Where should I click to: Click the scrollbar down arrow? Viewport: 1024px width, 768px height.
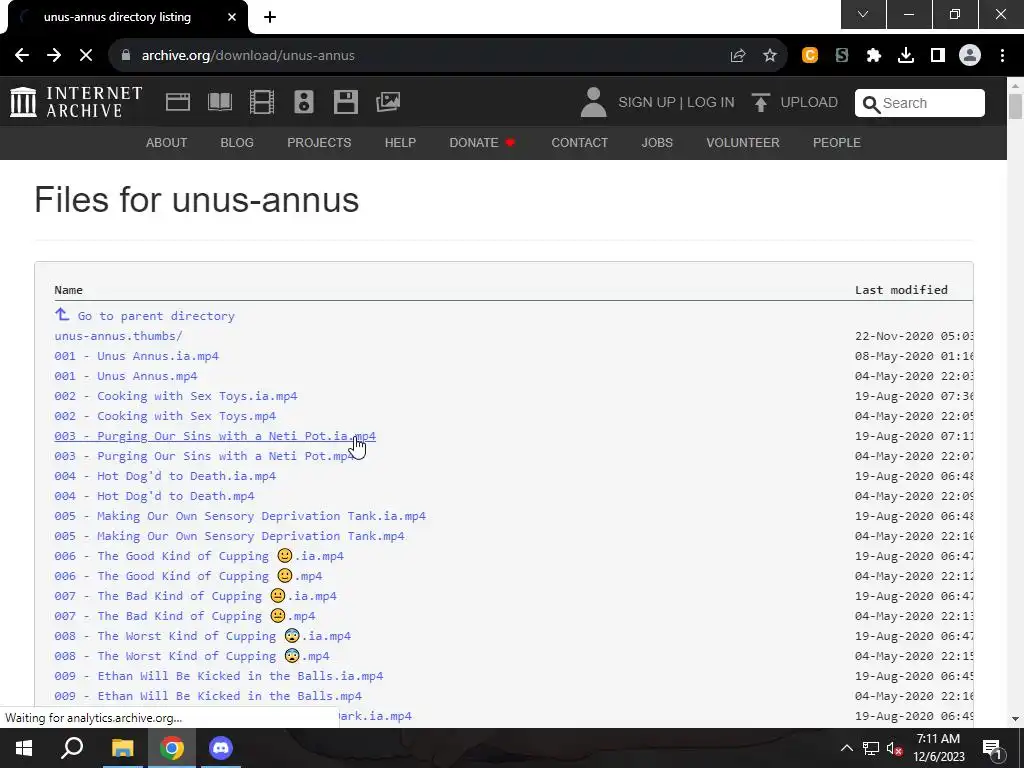(1015, 719)
